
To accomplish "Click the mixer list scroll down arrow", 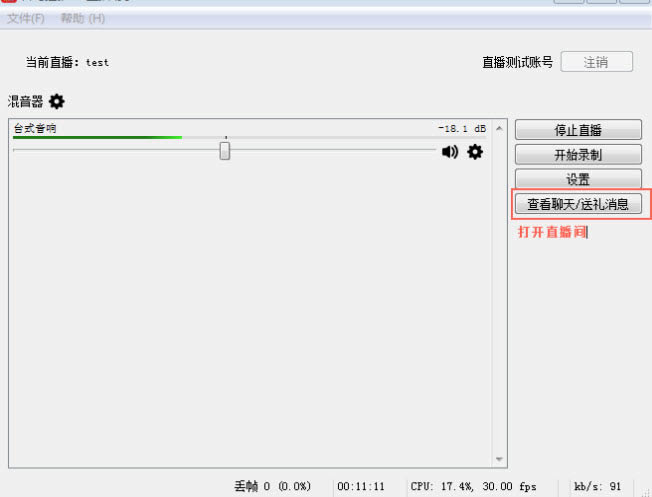I will coord(499,459).
